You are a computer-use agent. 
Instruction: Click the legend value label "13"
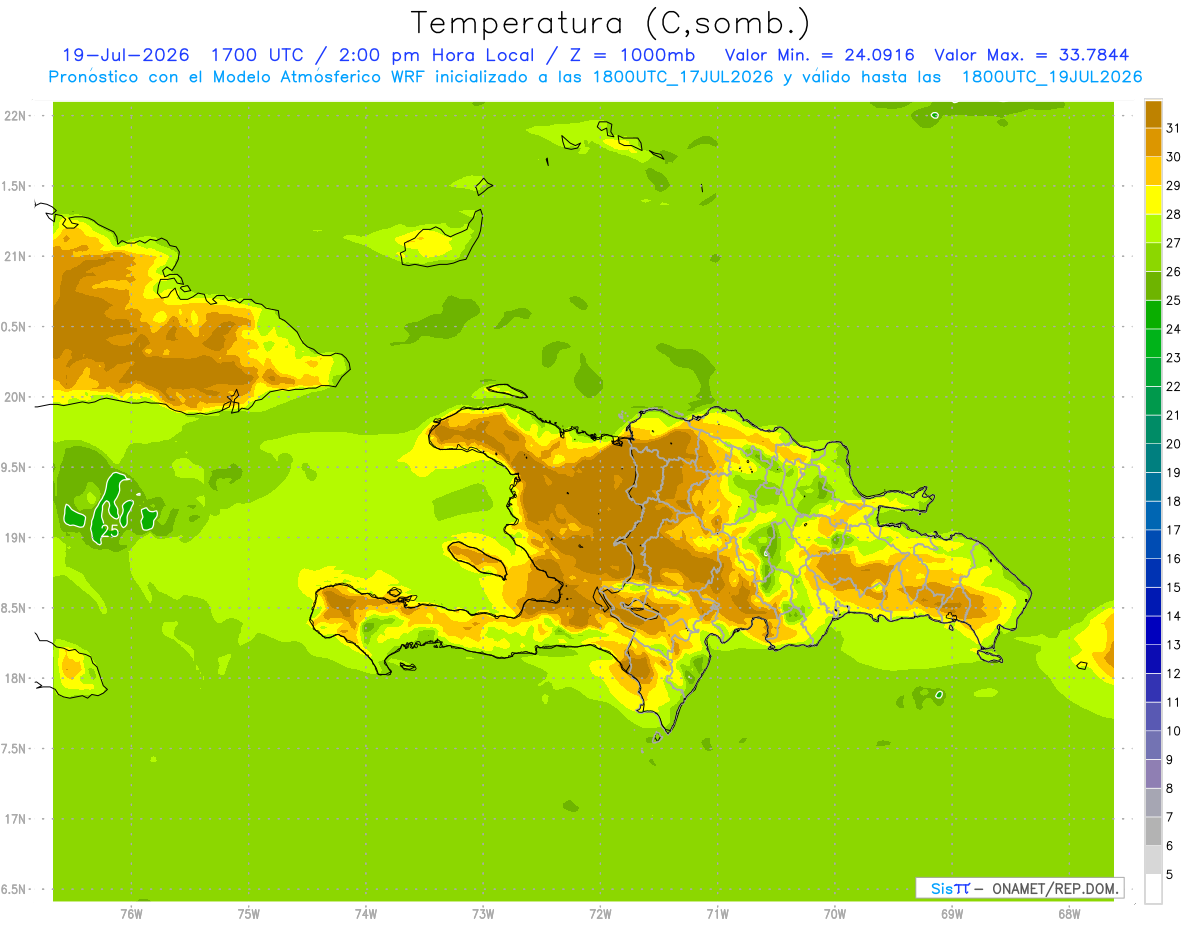(1174, 645)
